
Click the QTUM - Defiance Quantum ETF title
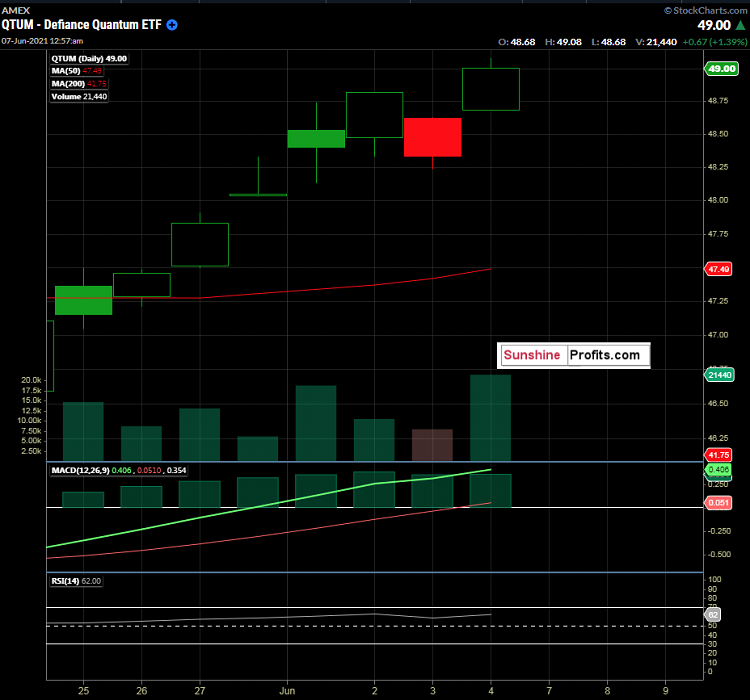[x=82, y=25]
